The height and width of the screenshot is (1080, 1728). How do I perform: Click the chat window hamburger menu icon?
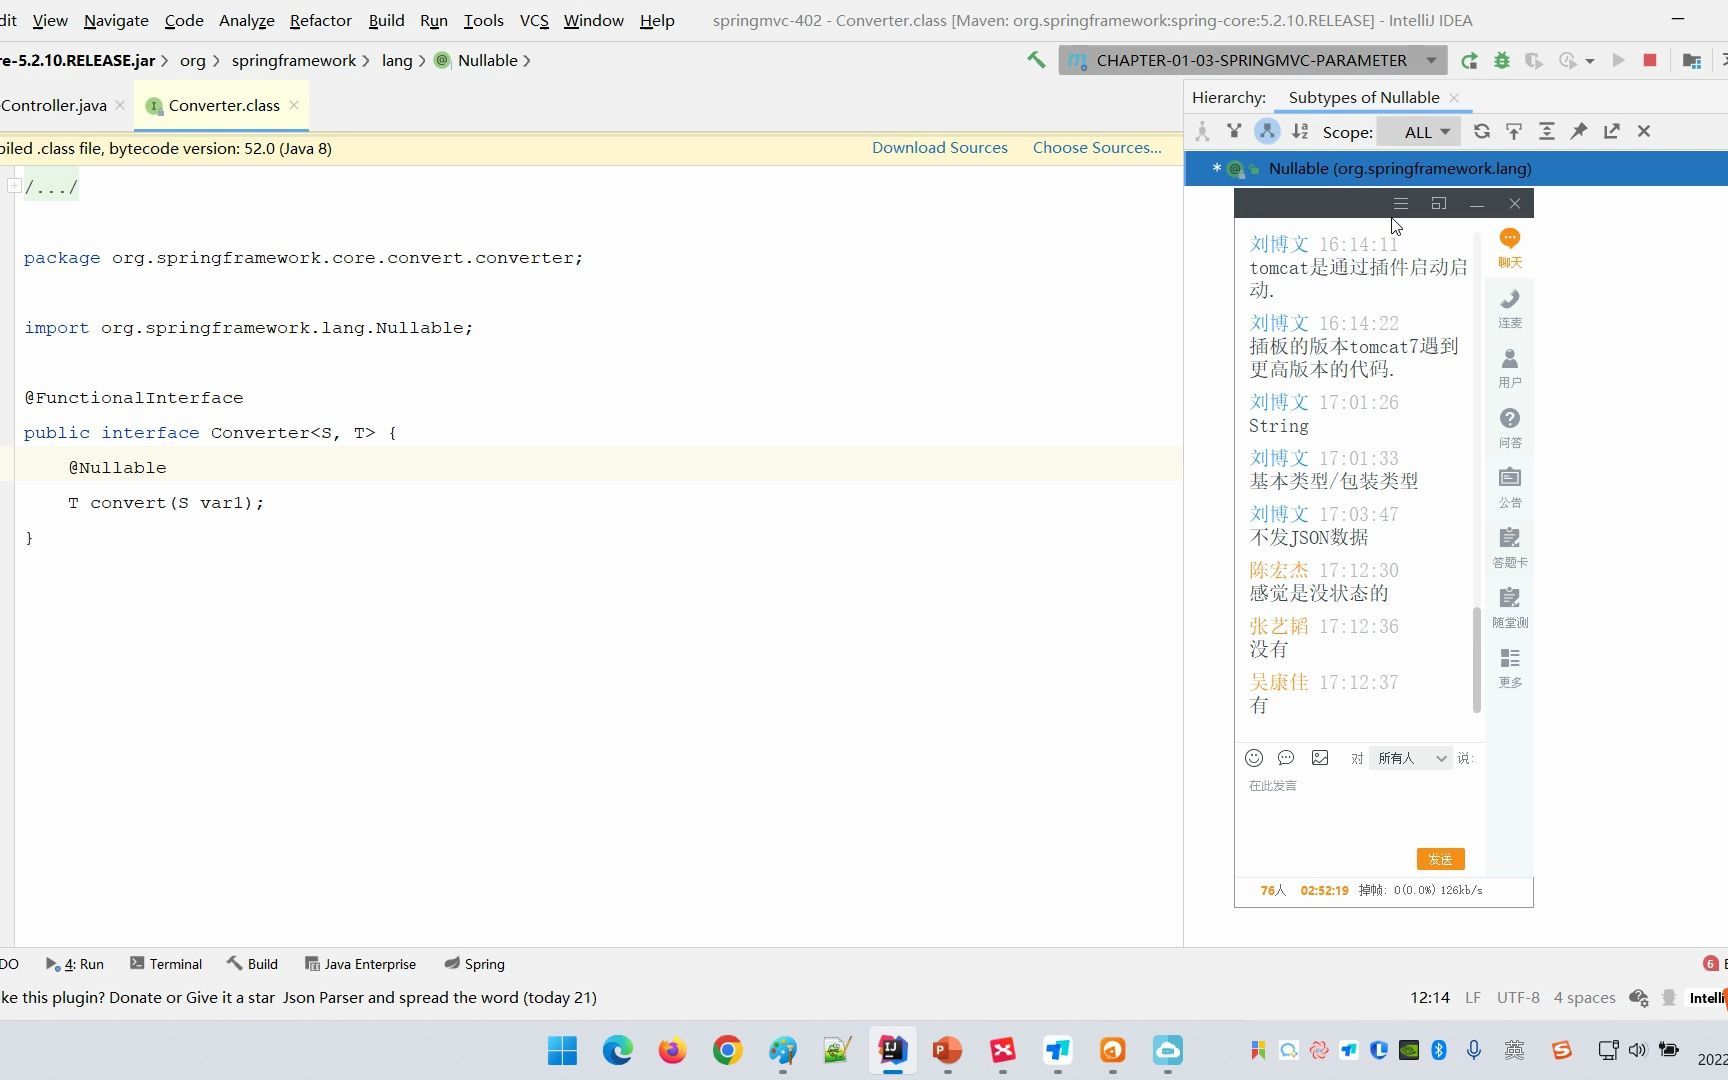(1401, 204)
